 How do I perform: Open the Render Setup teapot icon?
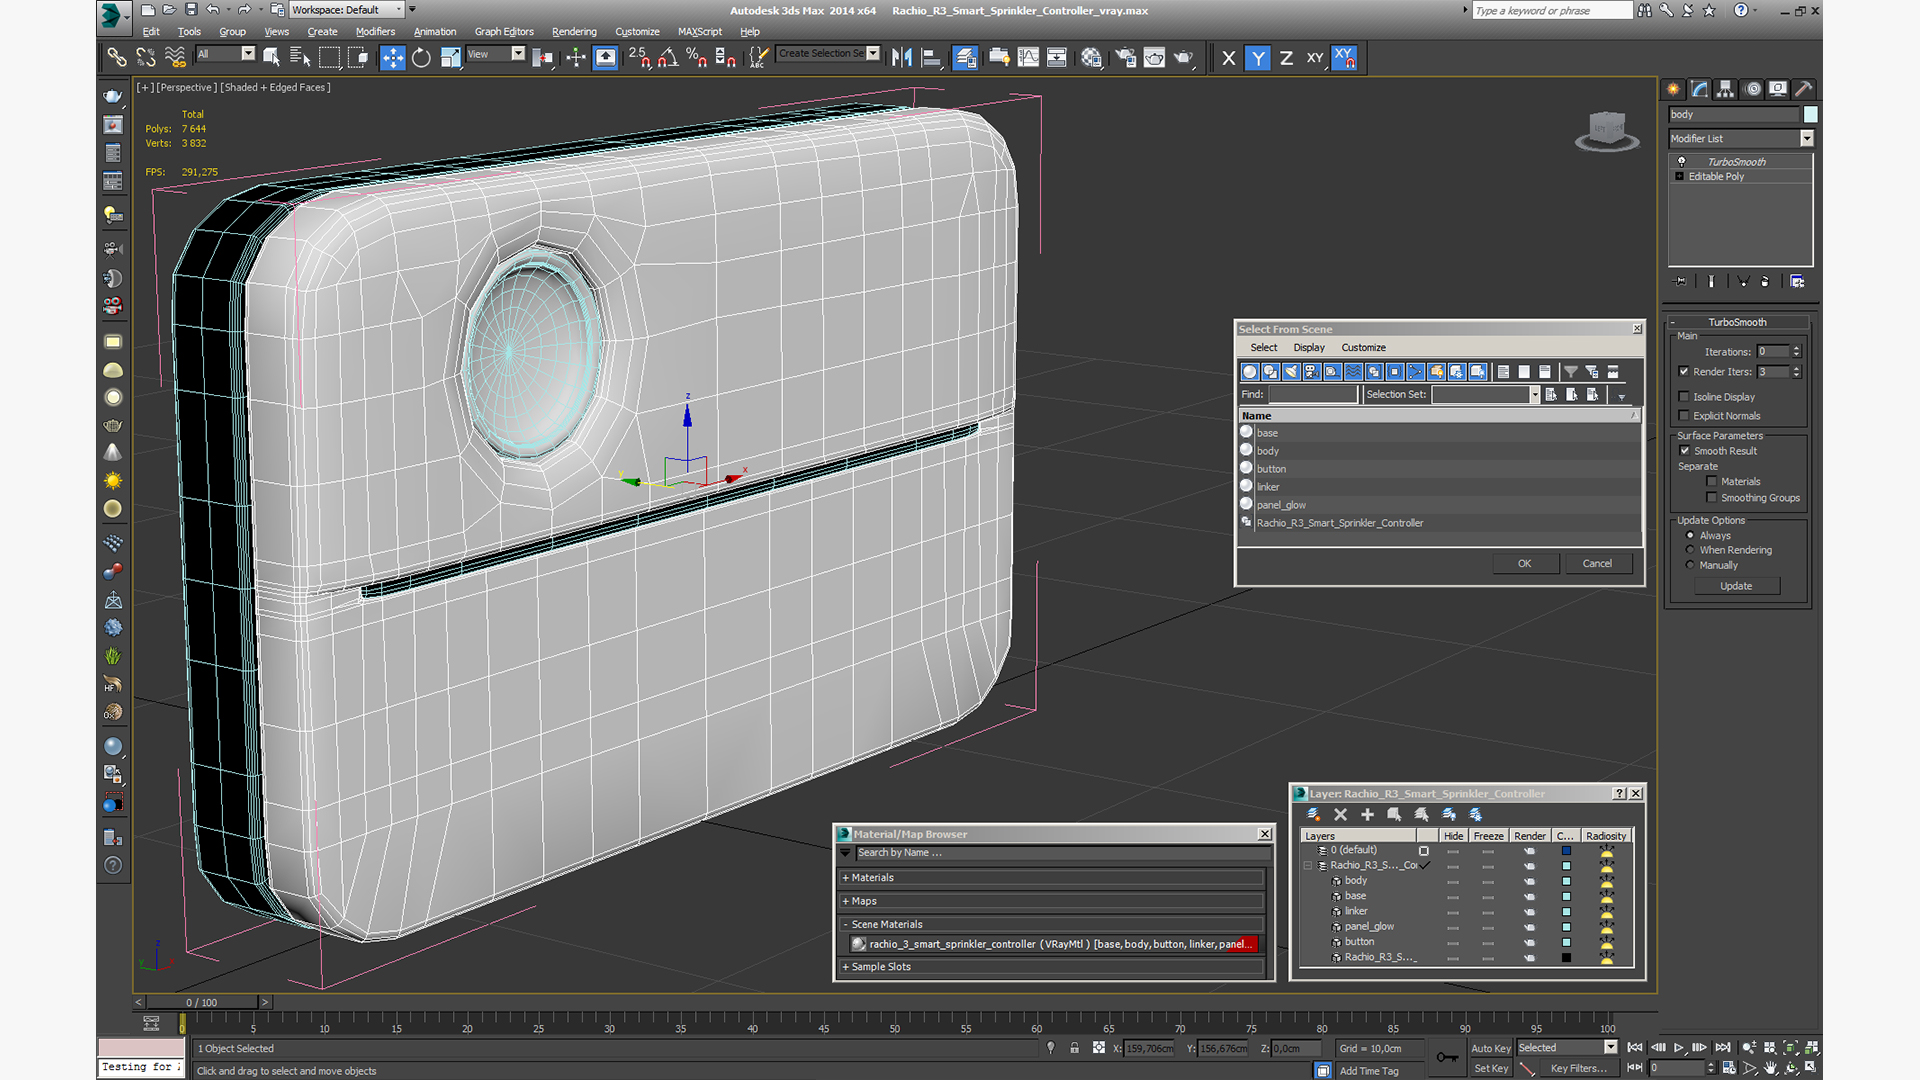pos(1125,58)
